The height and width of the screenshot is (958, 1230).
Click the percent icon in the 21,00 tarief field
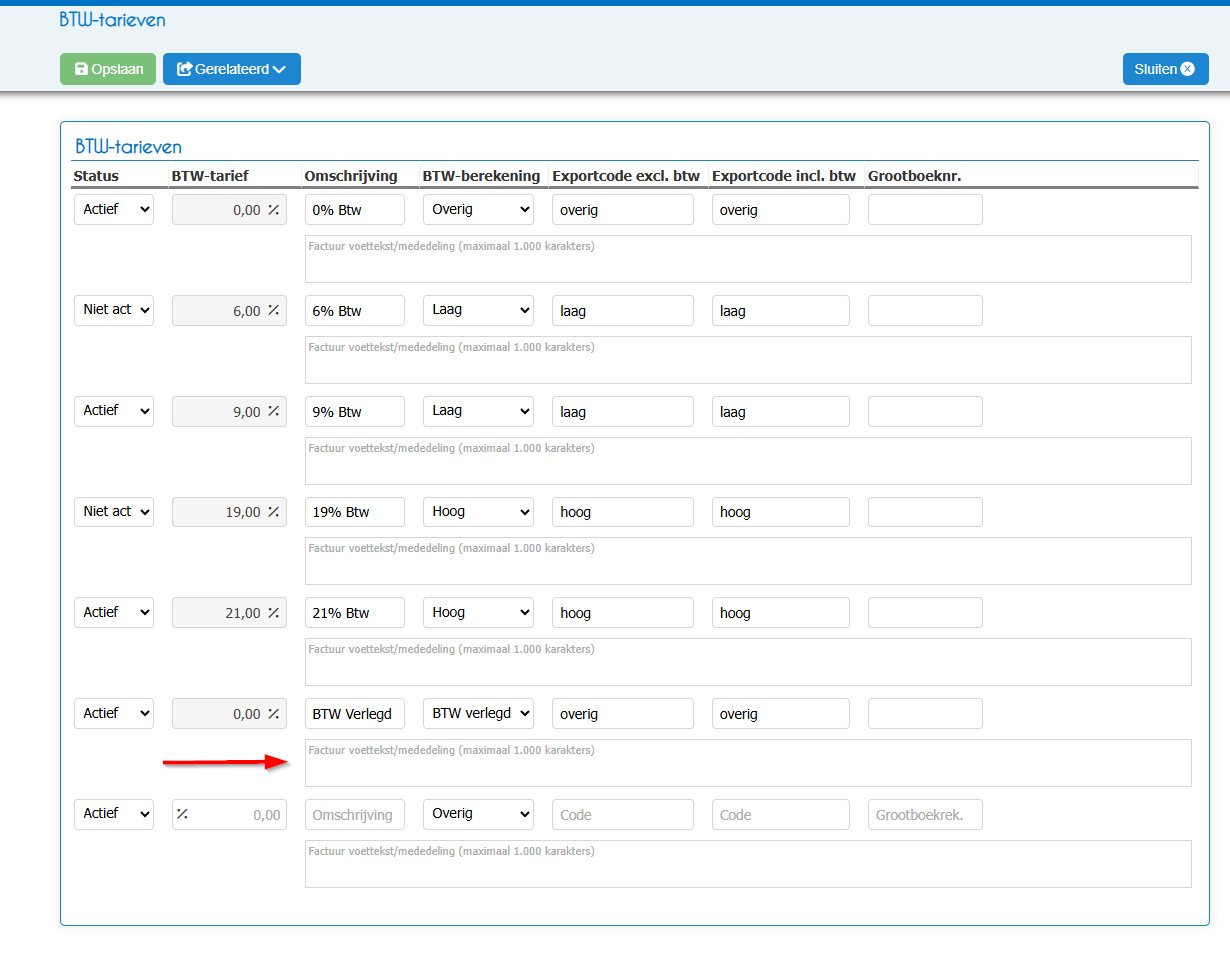(272, 613)
